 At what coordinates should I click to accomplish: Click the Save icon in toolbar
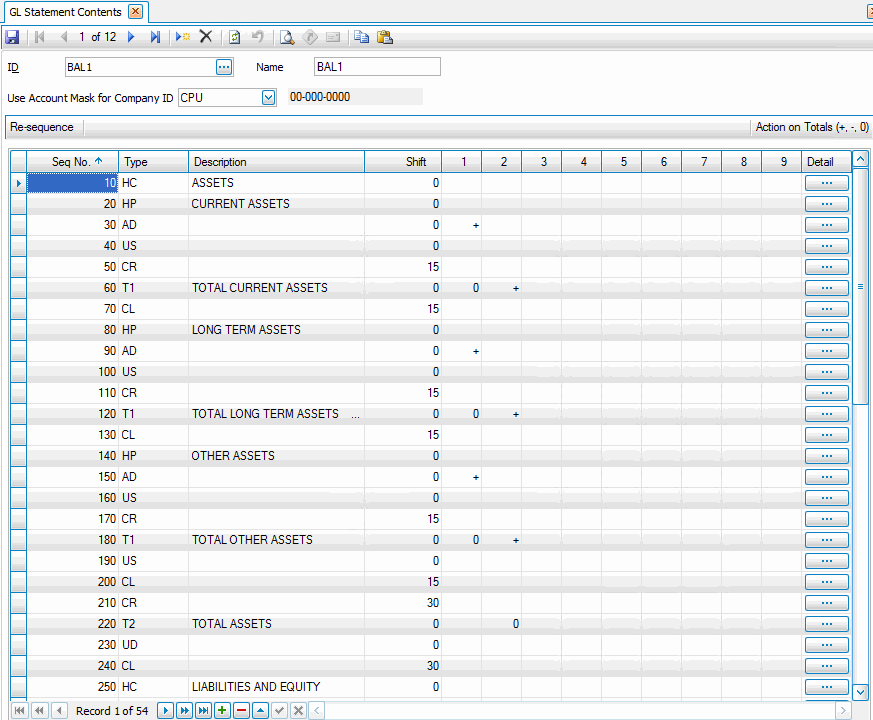[x=12, y=37]
